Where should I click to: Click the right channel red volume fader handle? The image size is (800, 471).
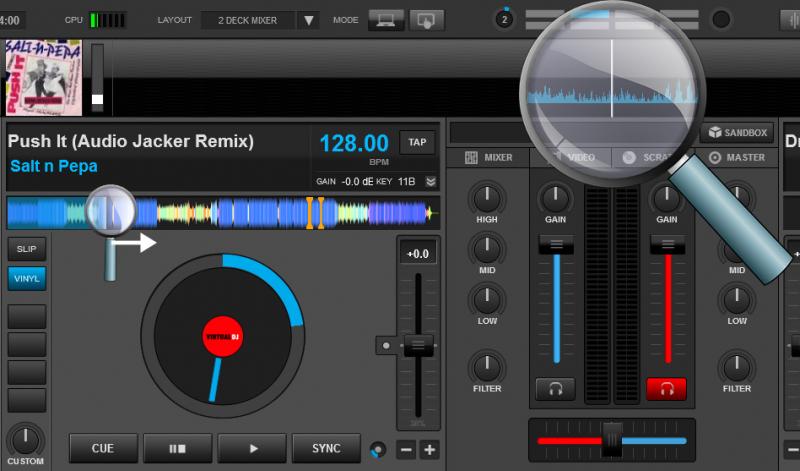coord(667,245)
